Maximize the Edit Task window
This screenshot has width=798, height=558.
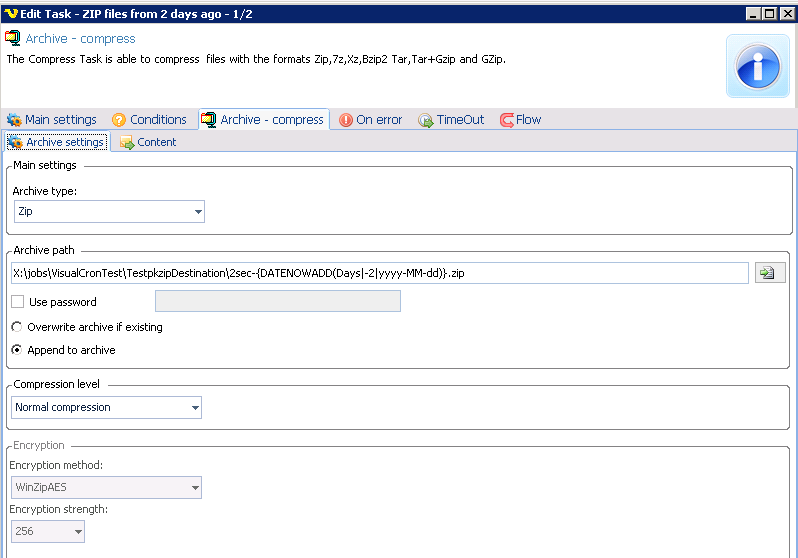(x=769, y=13)
